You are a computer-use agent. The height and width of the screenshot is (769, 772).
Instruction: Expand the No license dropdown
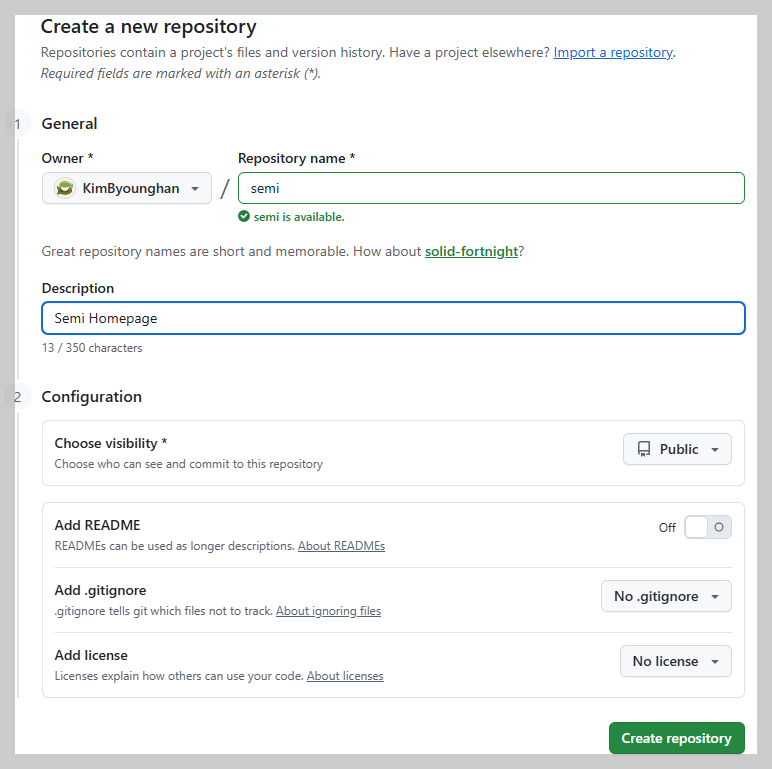point(675,661)
